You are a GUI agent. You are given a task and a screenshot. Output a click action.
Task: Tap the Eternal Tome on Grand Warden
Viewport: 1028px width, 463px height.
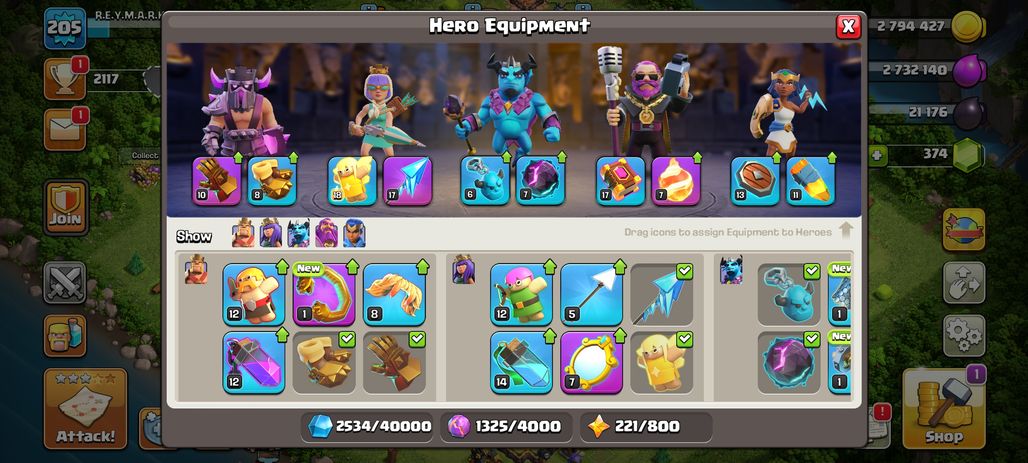click(620, 181)
